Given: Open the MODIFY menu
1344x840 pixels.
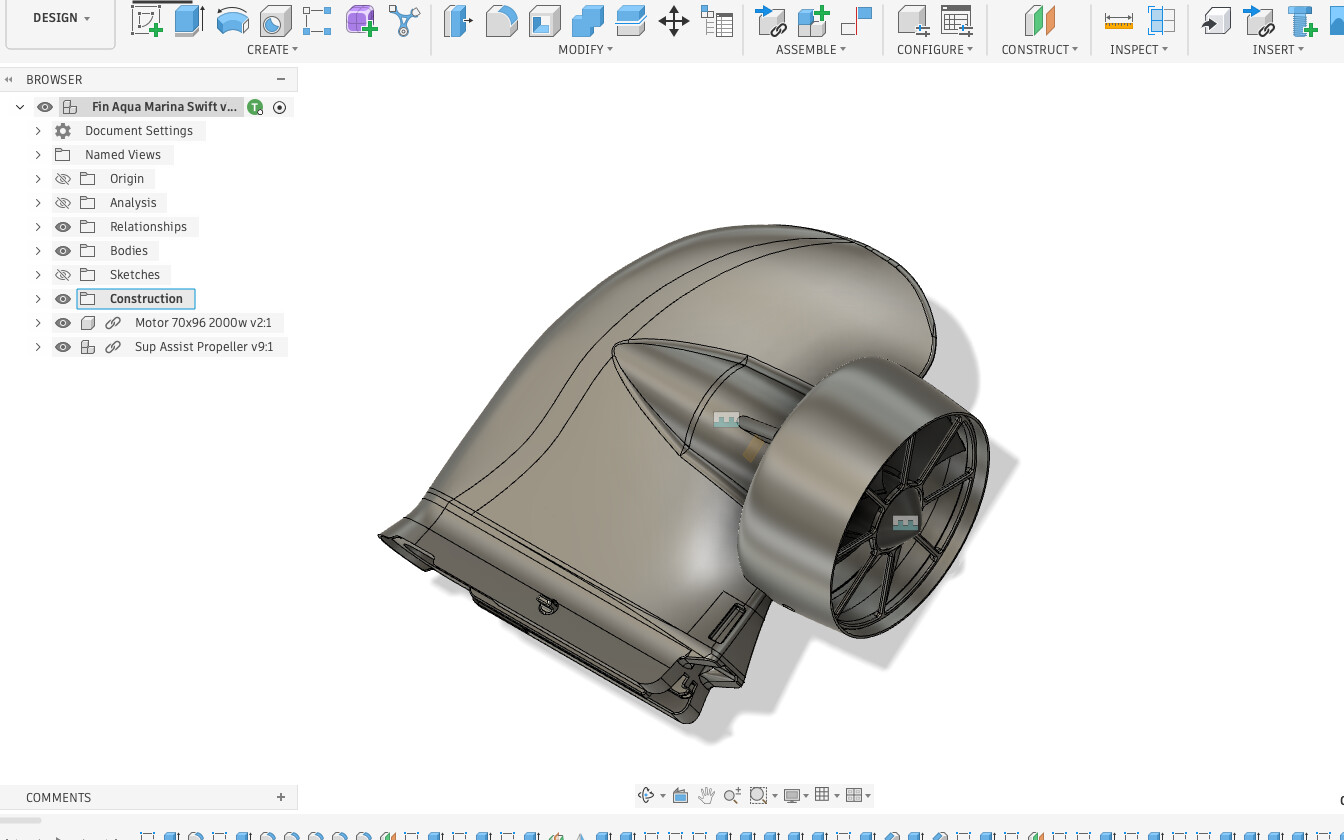Looking at the screenshot, I should (x=585, y=49).
